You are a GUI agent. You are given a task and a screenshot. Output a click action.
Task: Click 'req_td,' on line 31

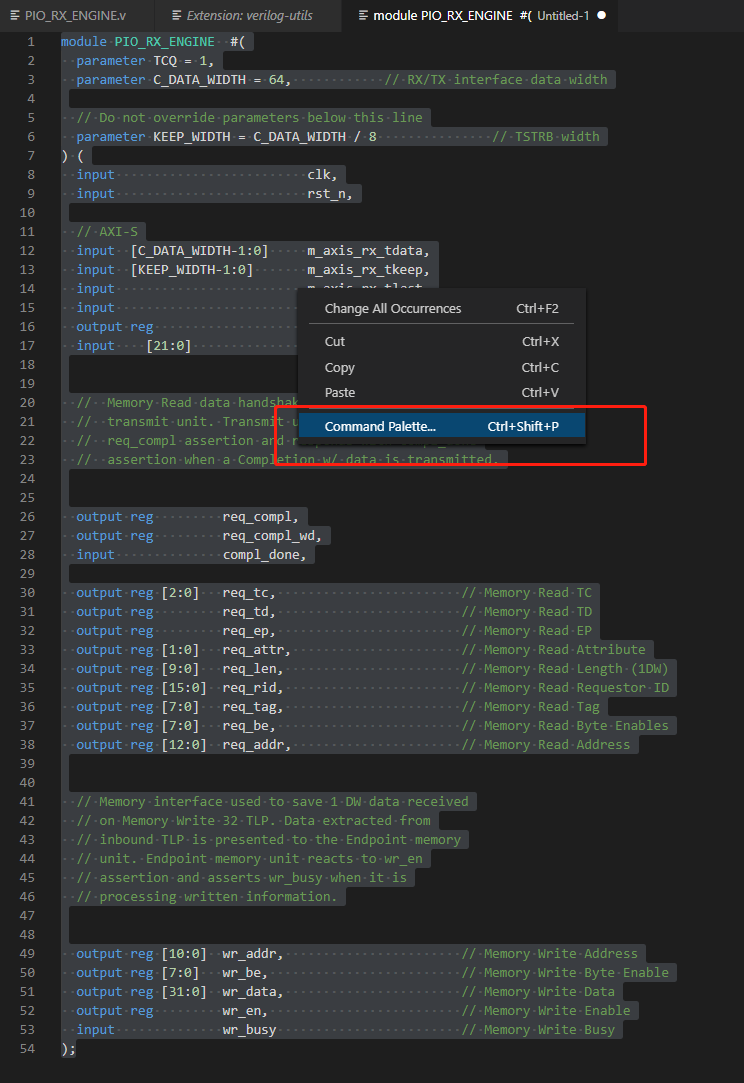[249, 612]
